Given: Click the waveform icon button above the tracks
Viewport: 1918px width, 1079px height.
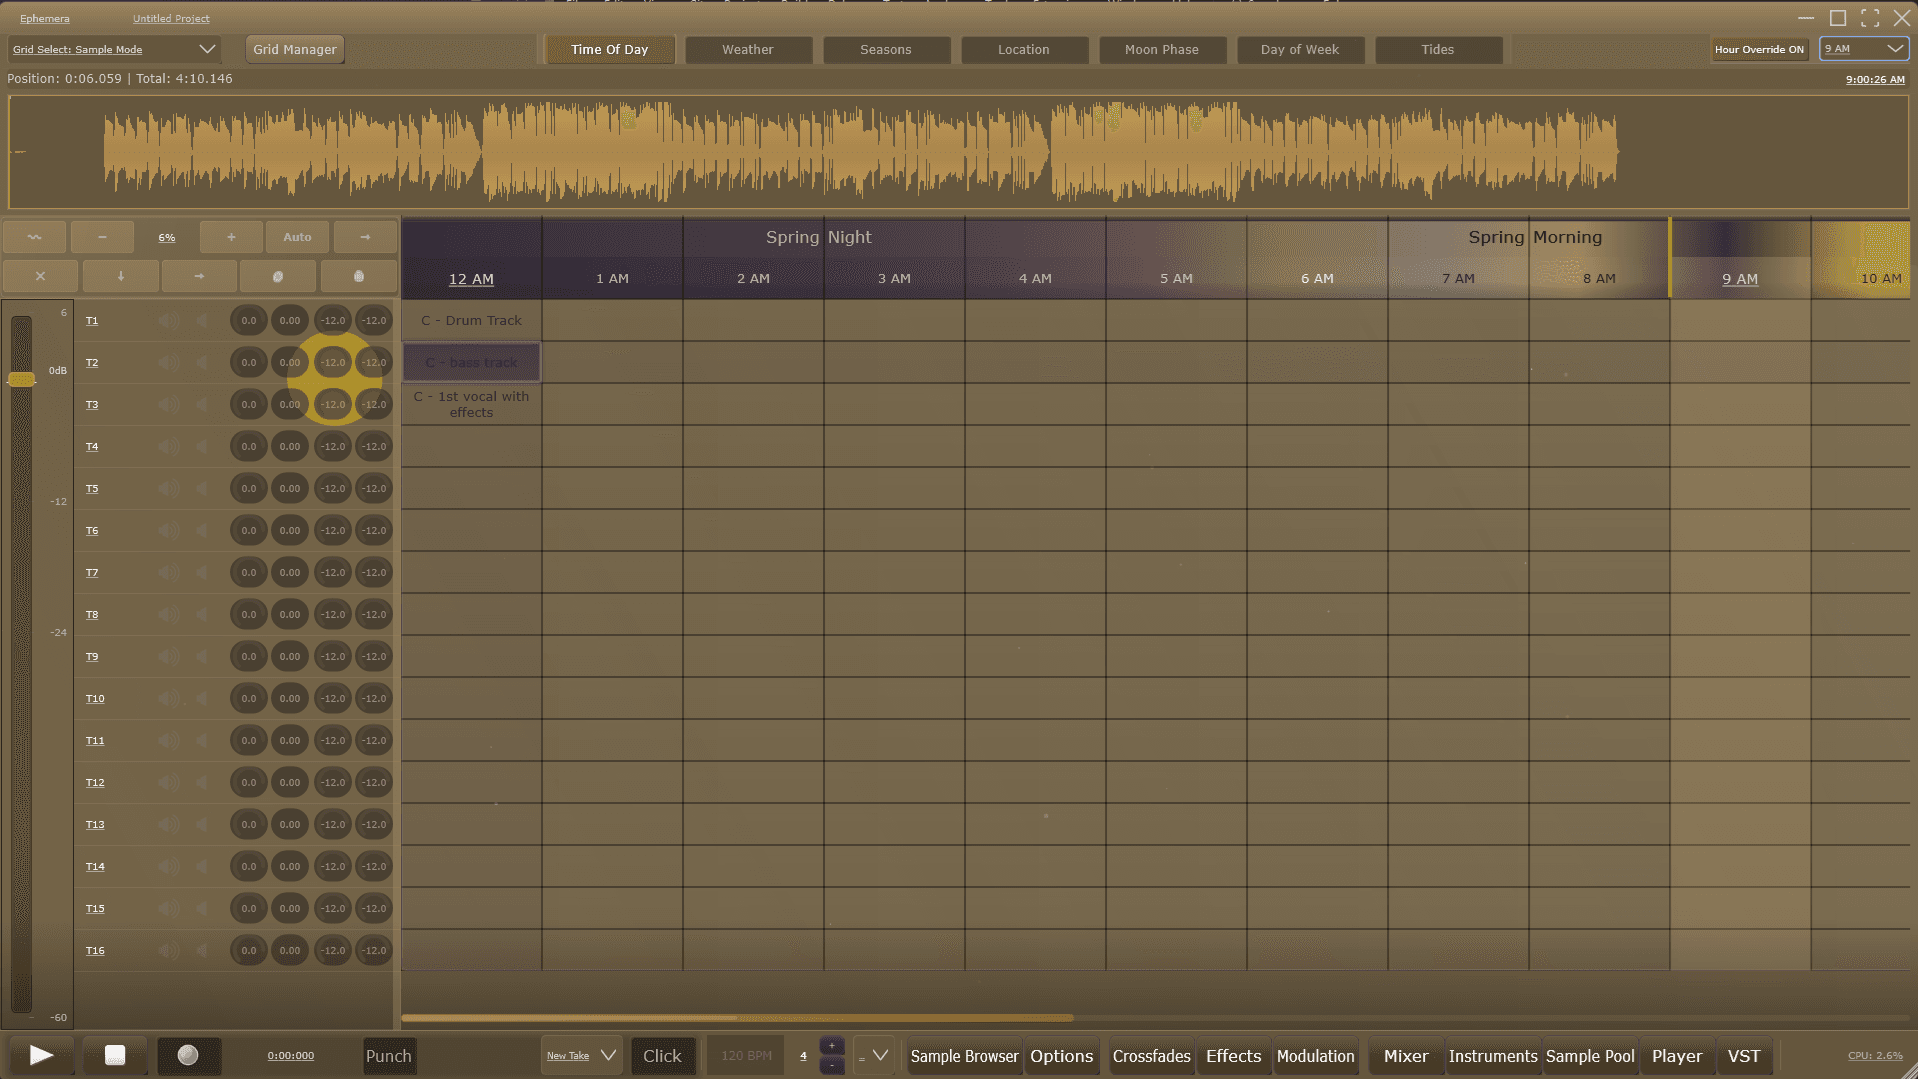Looking at the screenshot, I should pyautogui.click(x=34, y=237).
